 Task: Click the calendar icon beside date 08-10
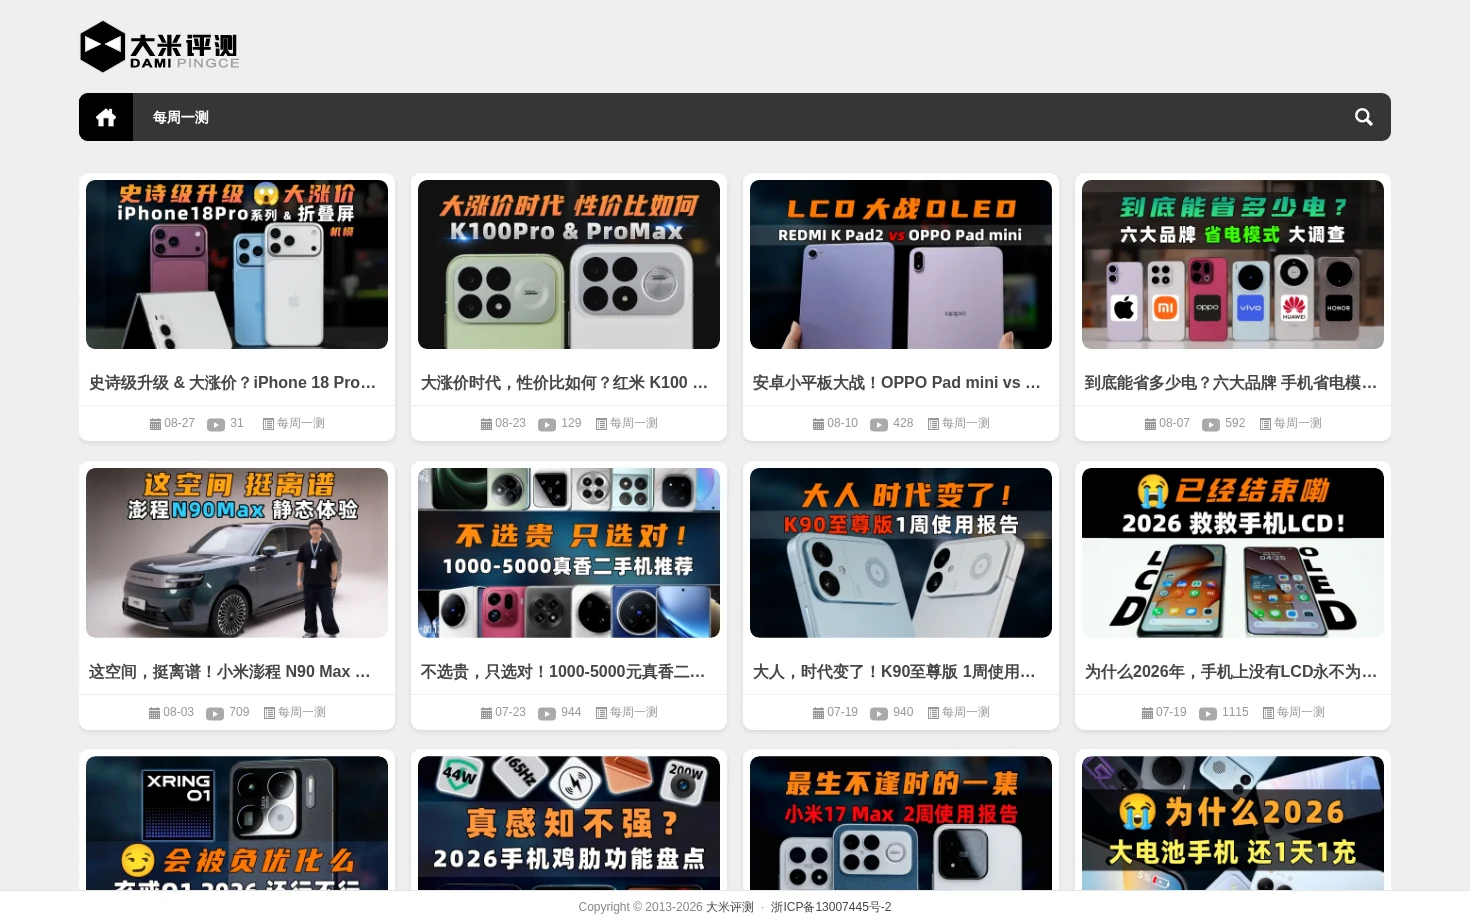(818, 424)
